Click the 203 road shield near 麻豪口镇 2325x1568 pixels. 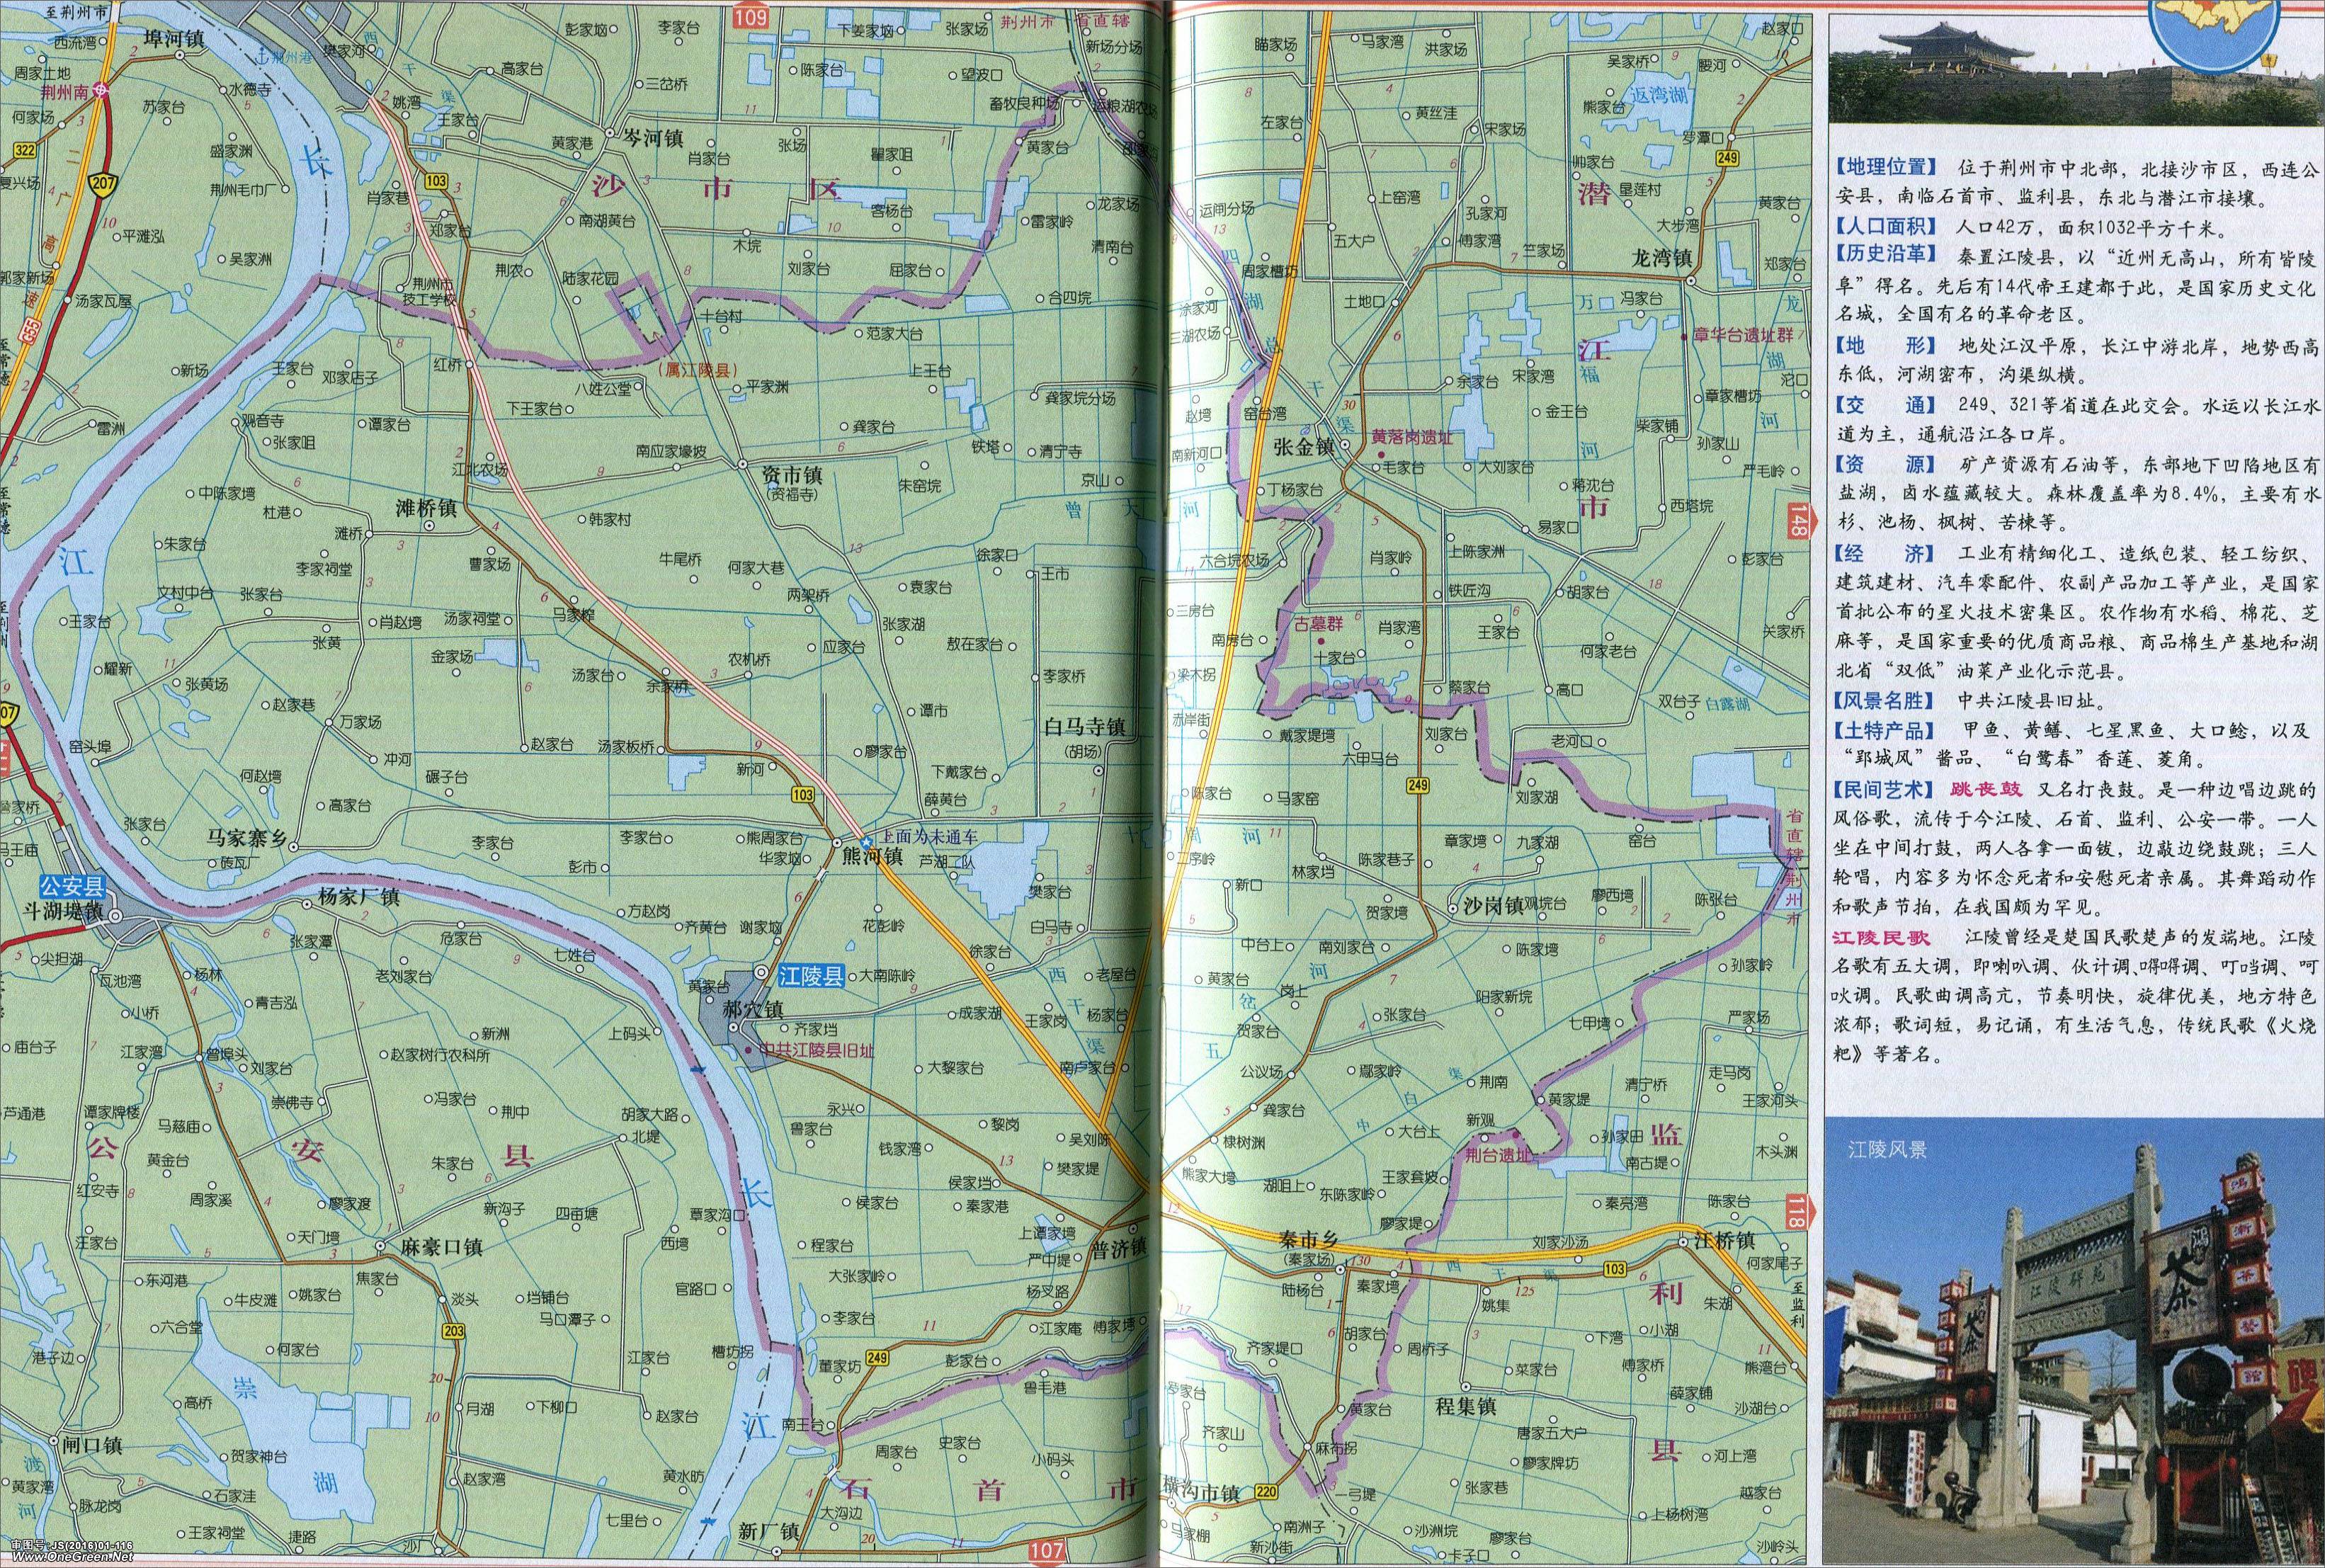(452, 1331)
